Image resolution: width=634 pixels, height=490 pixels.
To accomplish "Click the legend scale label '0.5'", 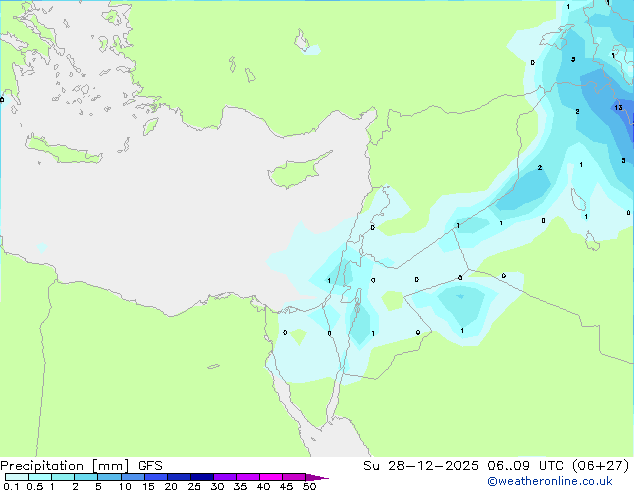I will [34, 486].
